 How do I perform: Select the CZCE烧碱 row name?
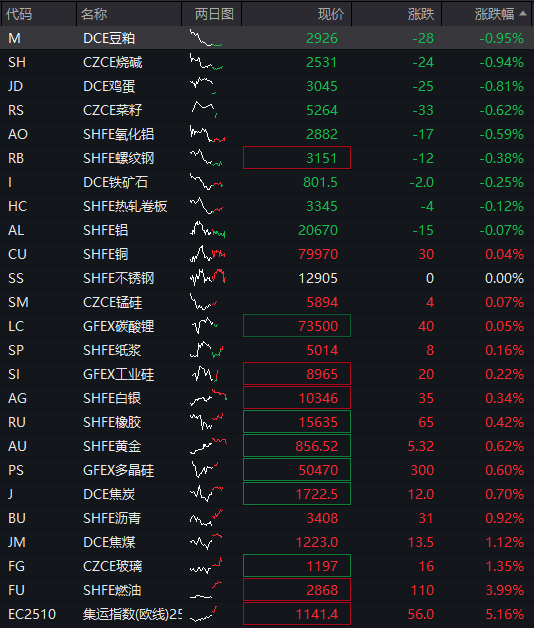[113, 62]
